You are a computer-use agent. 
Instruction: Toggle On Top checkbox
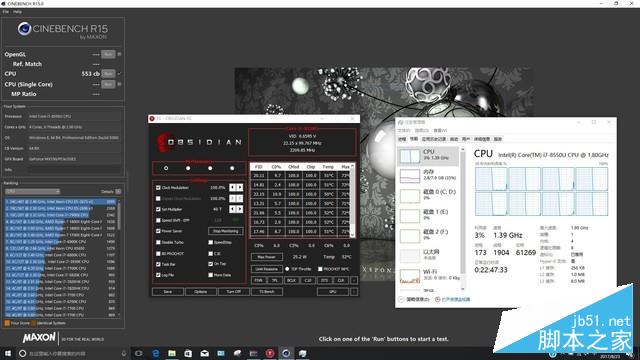[x=211, y=264]
